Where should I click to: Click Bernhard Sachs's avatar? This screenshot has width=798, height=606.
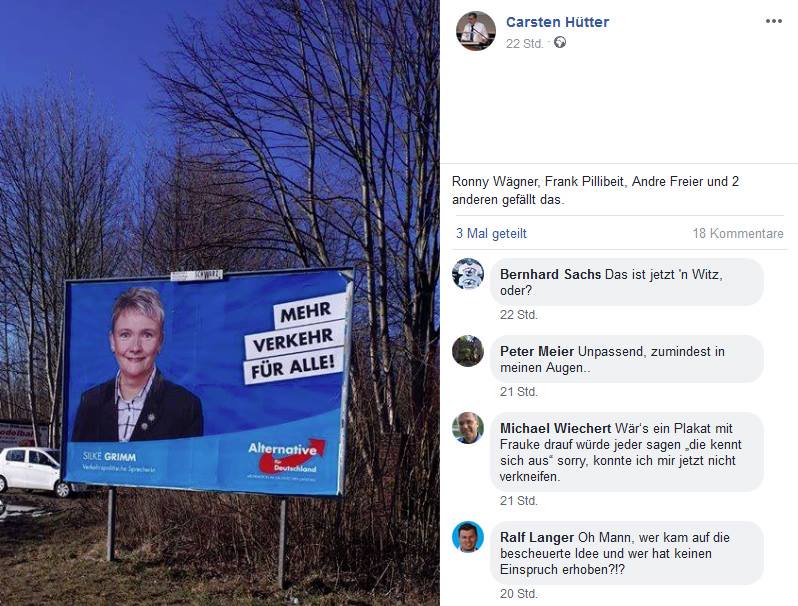pyautogui.click(x=468, y=274)
